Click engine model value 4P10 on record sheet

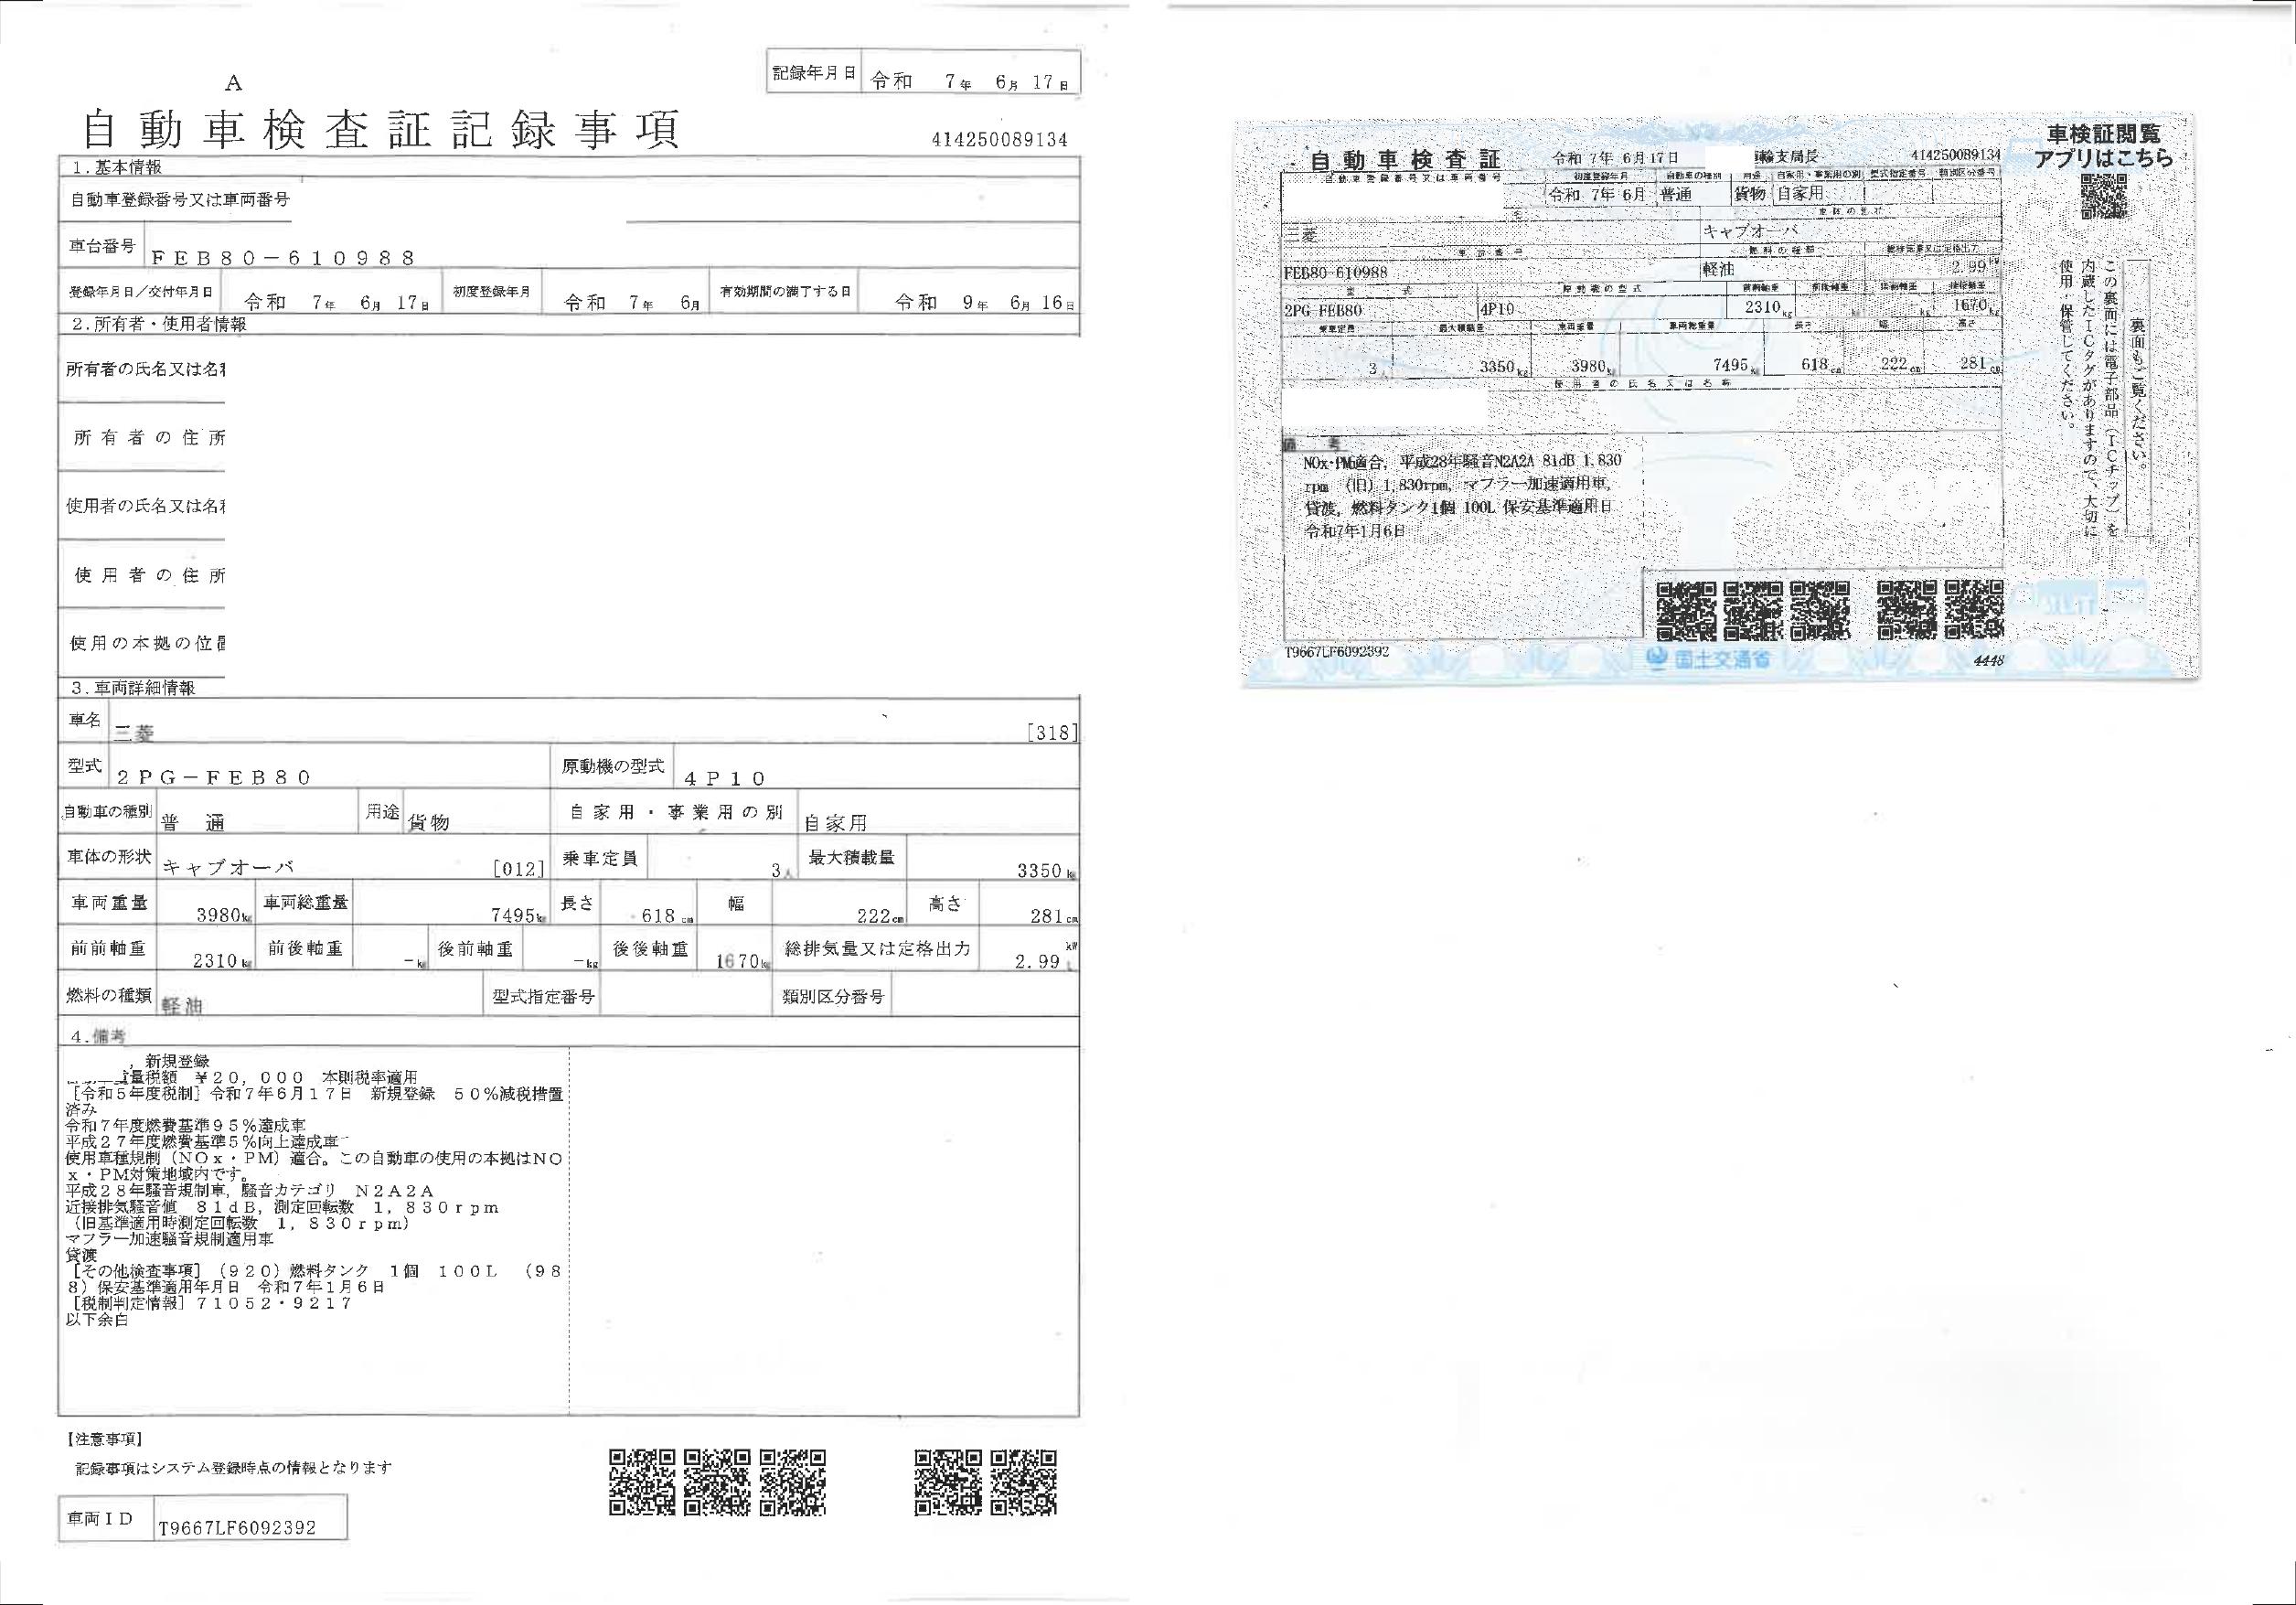[x=724, y=778]
